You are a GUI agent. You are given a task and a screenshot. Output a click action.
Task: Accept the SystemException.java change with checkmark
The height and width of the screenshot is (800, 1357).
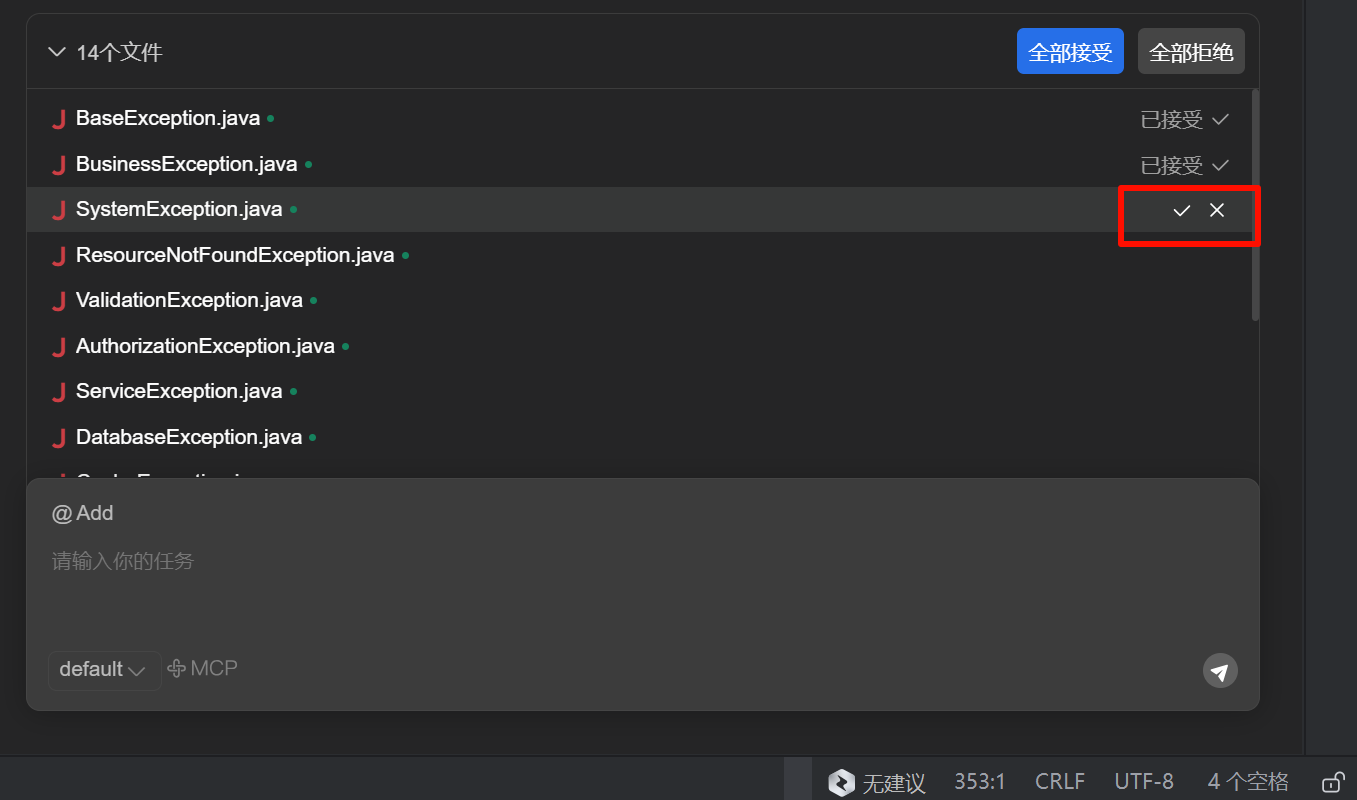coord(1181,210)
